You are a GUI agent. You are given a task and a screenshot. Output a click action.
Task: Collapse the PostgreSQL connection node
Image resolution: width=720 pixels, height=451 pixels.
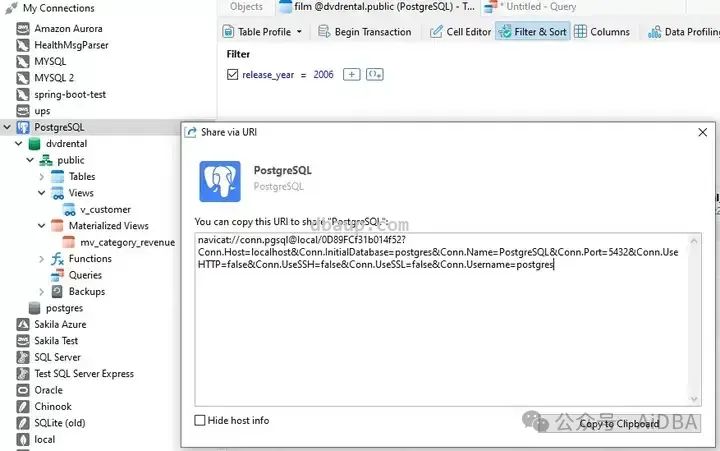7,127
